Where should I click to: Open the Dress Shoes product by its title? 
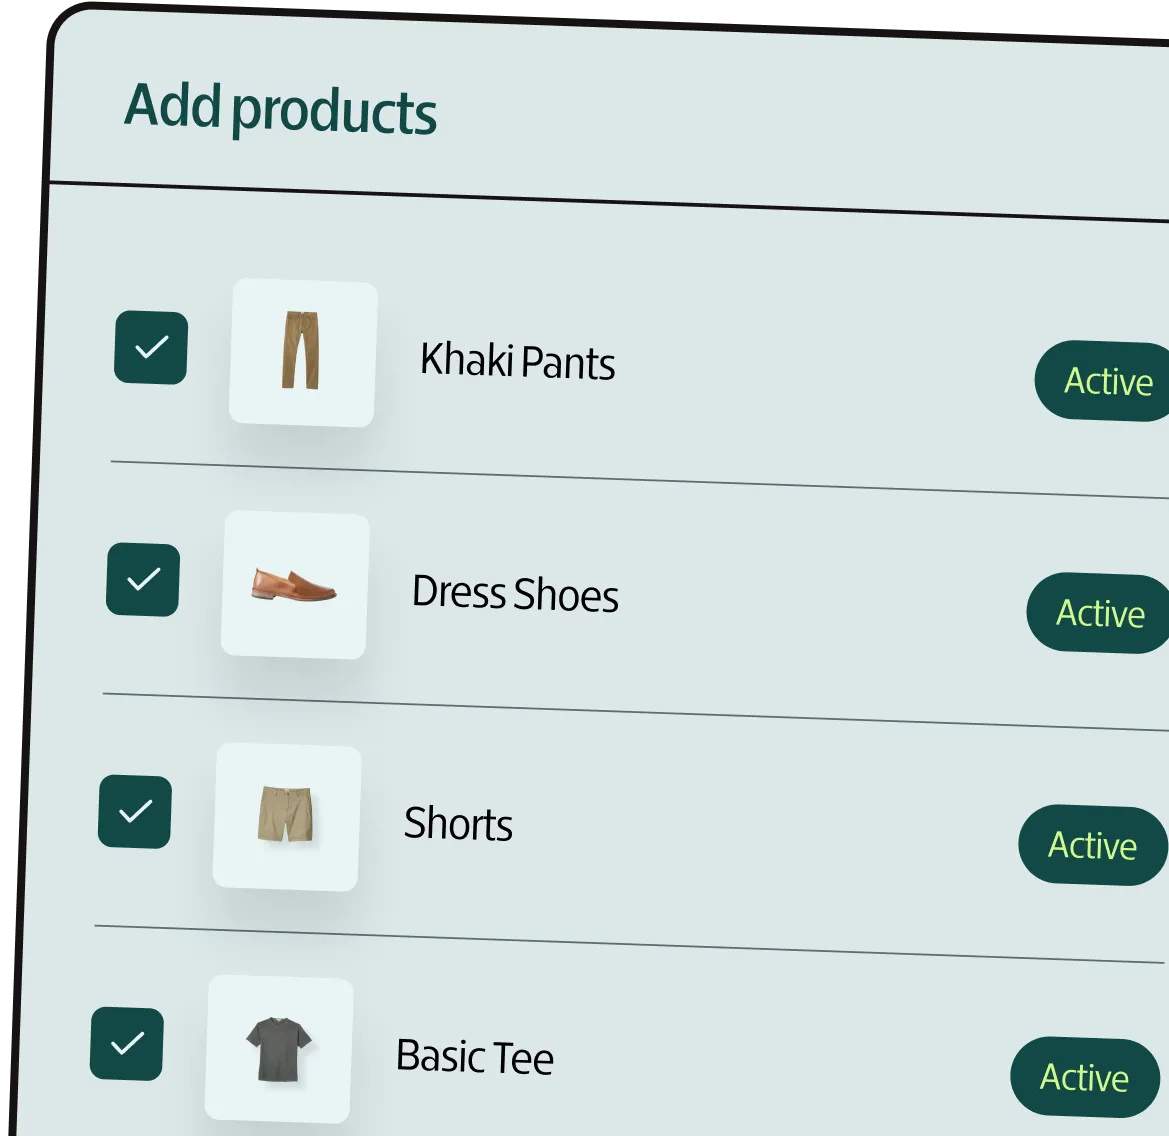[x=515, y=594]
